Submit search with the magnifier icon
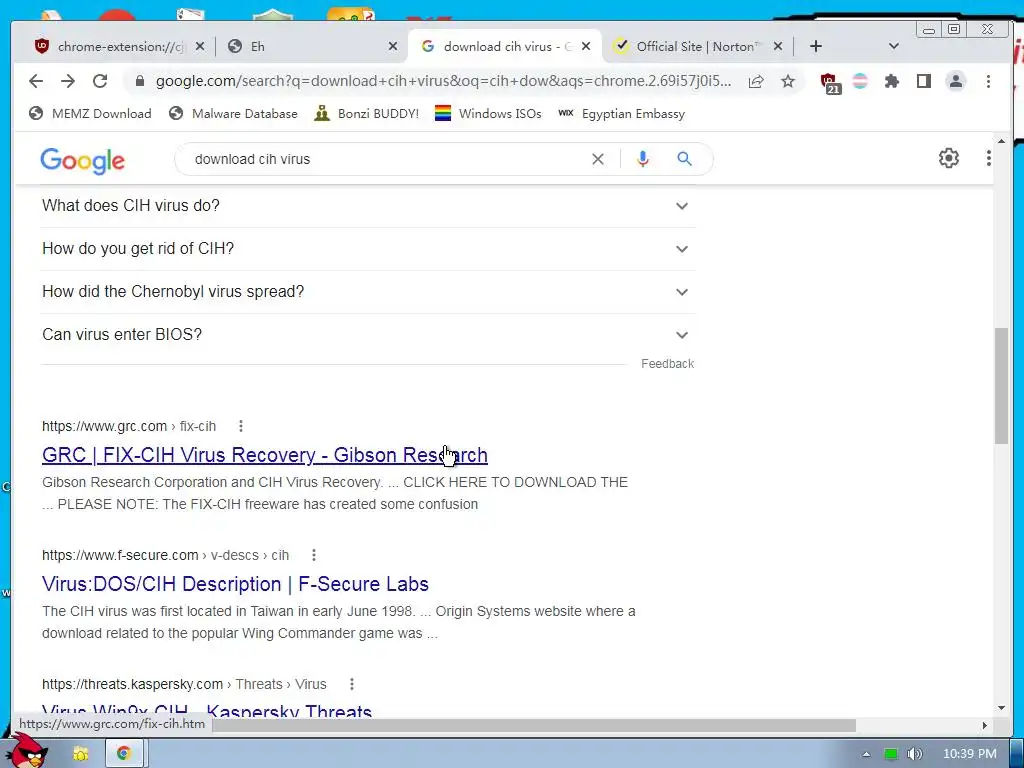Viewport: 1024px width, 768px height. 684,159
